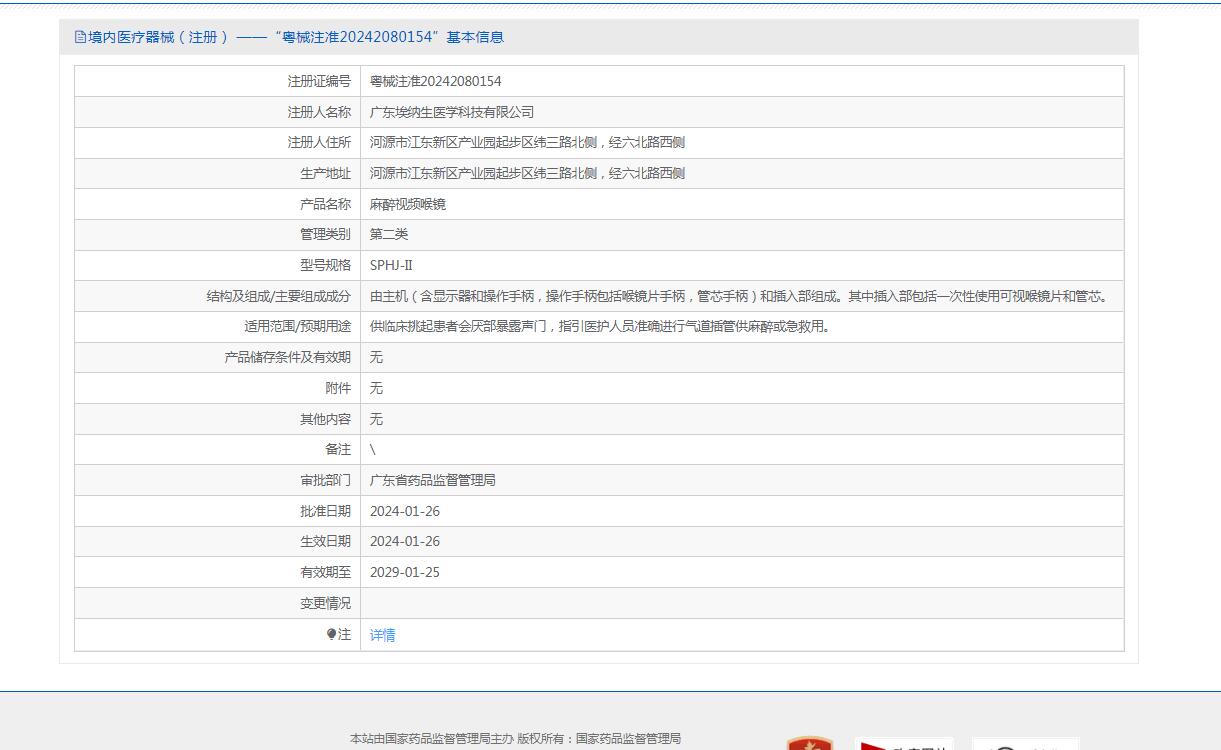Click the page header title 境内医疗器械（注册）基本信息

(296, 37)
